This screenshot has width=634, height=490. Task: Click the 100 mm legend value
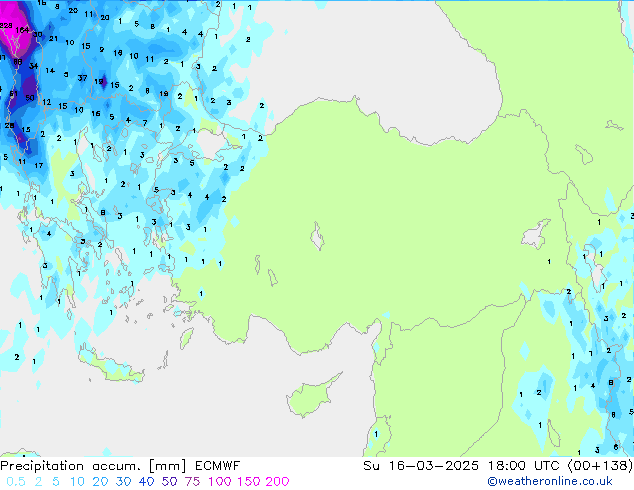pos(220,482)
